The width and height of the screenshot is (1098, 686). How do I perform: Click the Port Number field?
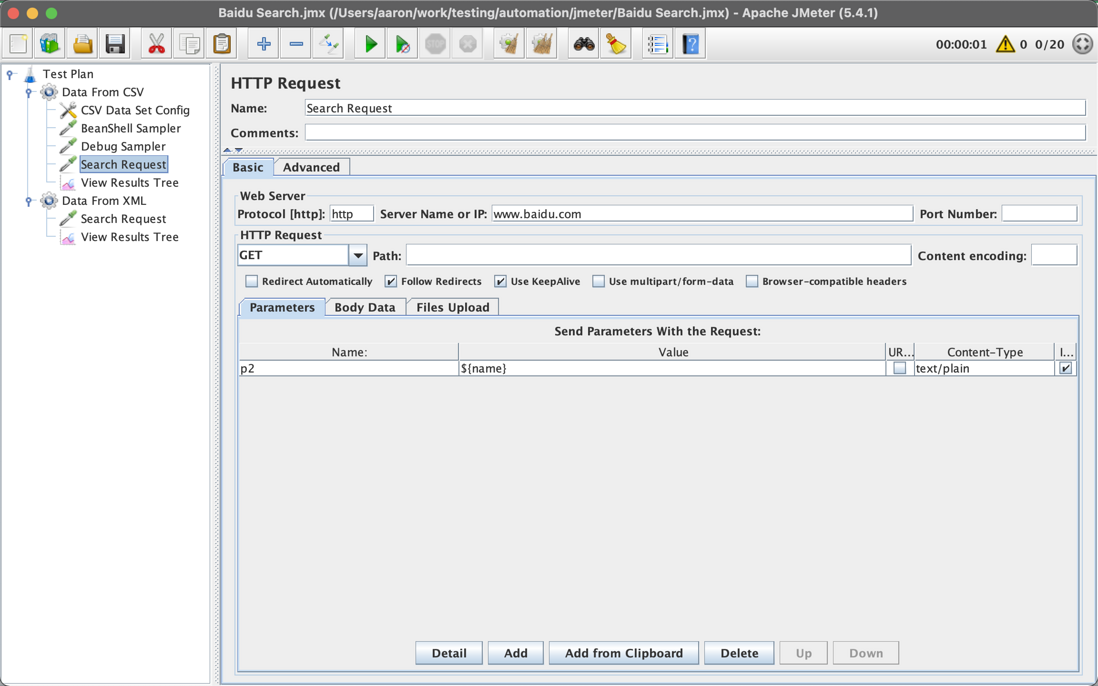coord(1039,214)
